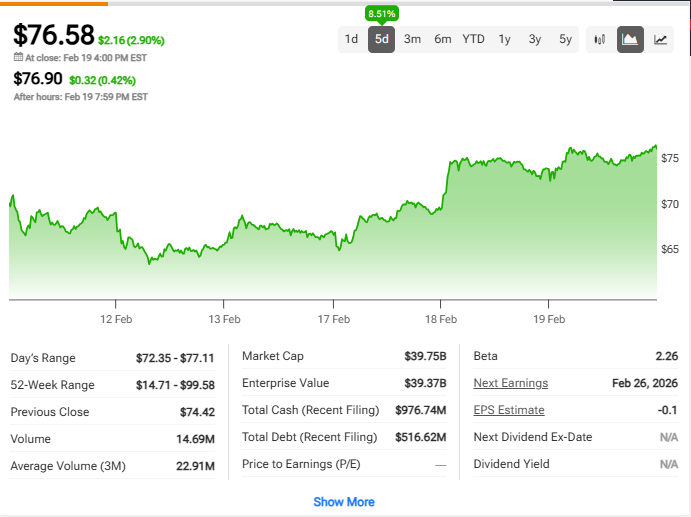Select the 3m time range

[412, 39]
